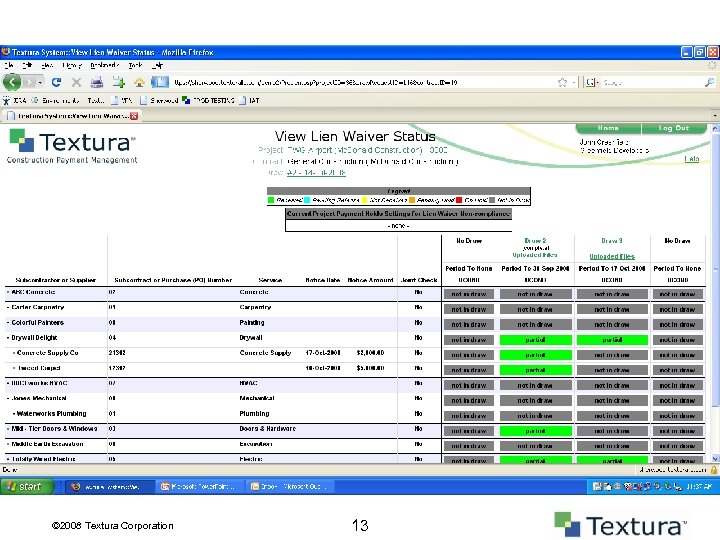Collapse the Colorful Painters row marker
Viewport: 720px width, 540px height.
8,323
